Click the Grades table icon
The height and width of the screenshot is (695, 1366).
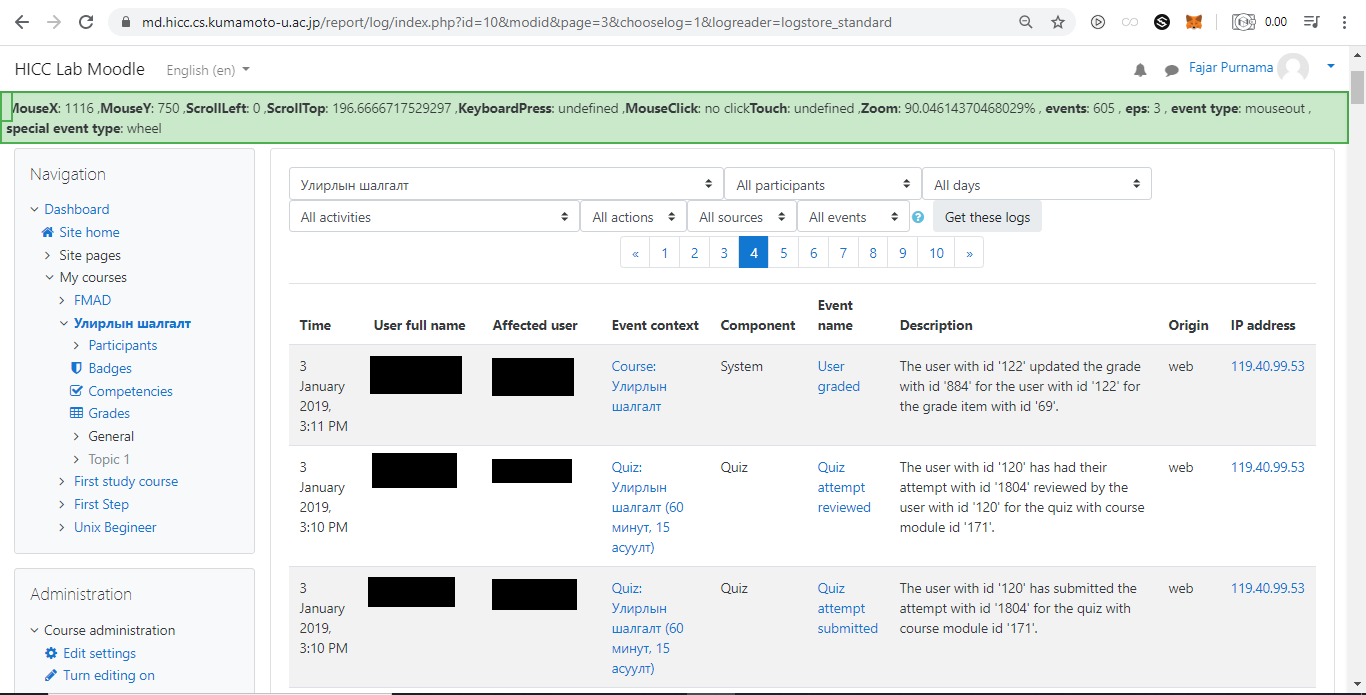[76, 413]
